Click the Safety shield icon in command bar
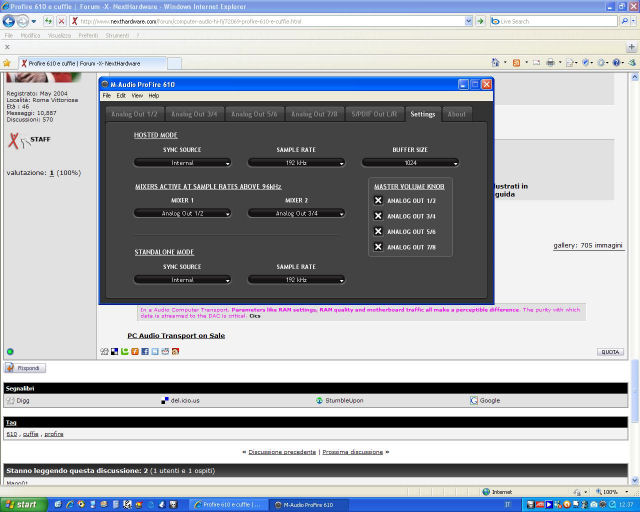Viewport: 640px width, 512px height. coord(586,62)
